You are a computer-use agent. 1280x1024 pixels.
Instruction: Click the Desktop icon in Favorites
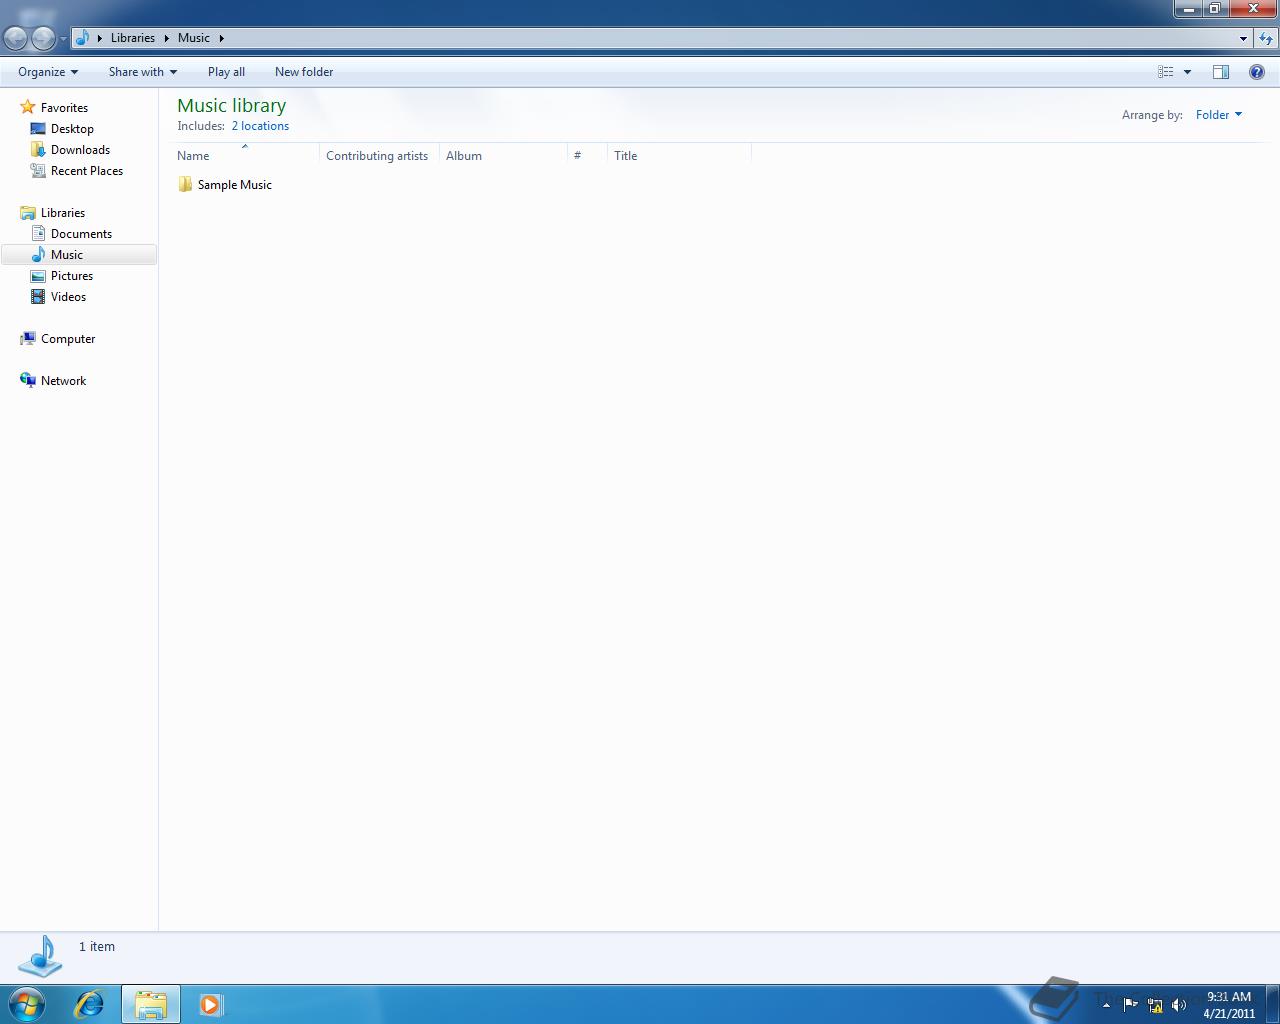38,128
